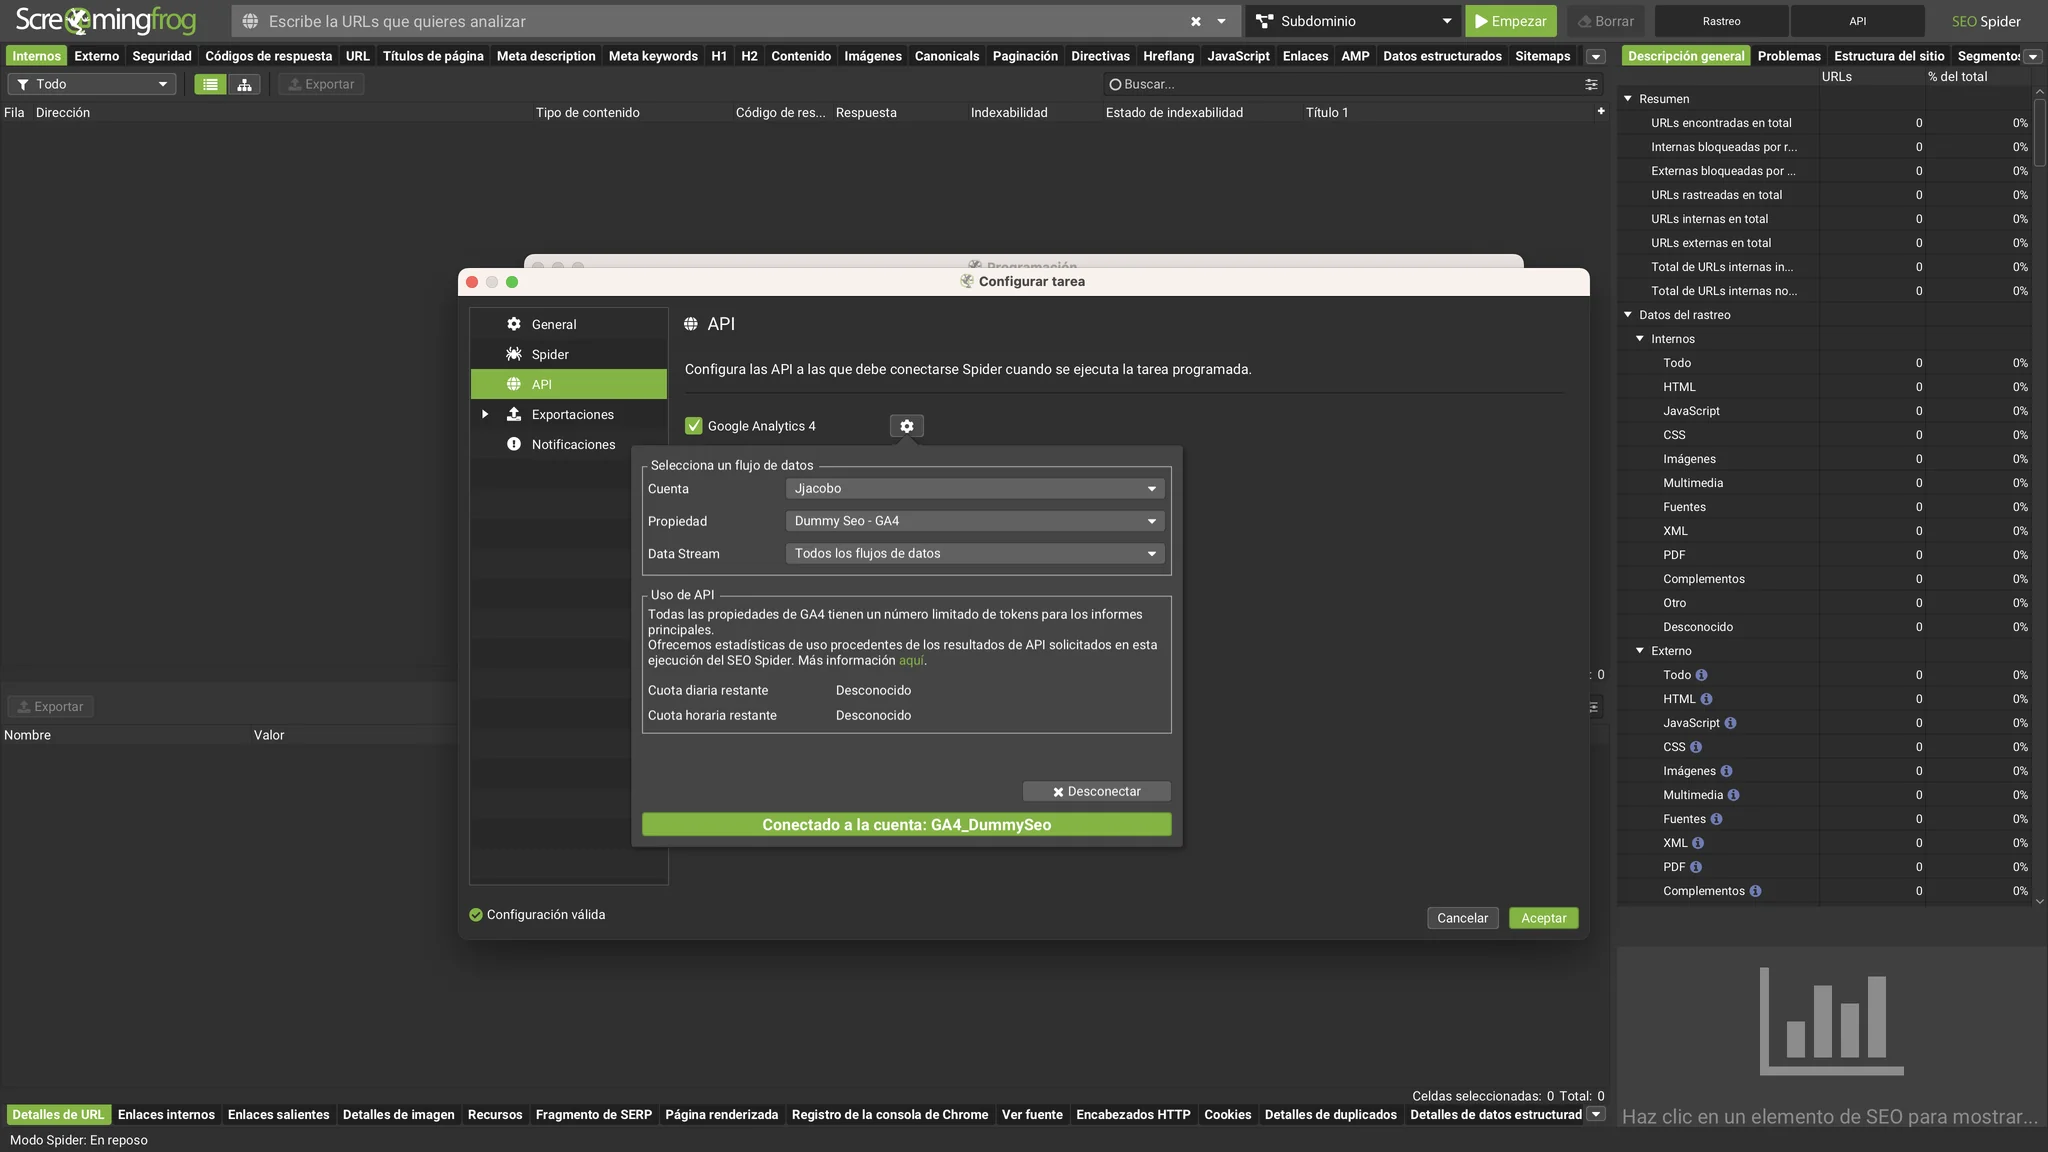The height and width of the screenshot is (1152, 2048).
Task: Collapse the Resumen tree section
Action: pyautogui.click(x=1628, y=98)
